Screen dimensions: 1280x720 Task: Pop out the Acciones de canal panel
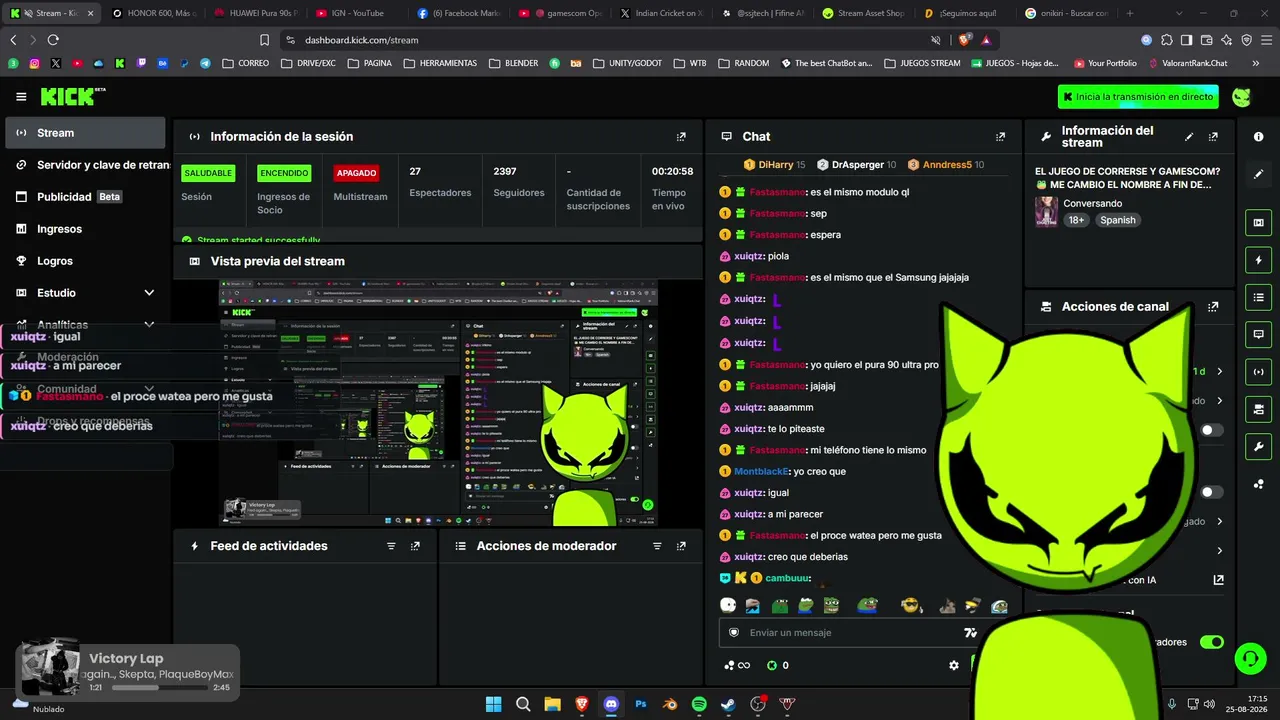tap(1213, 307)
